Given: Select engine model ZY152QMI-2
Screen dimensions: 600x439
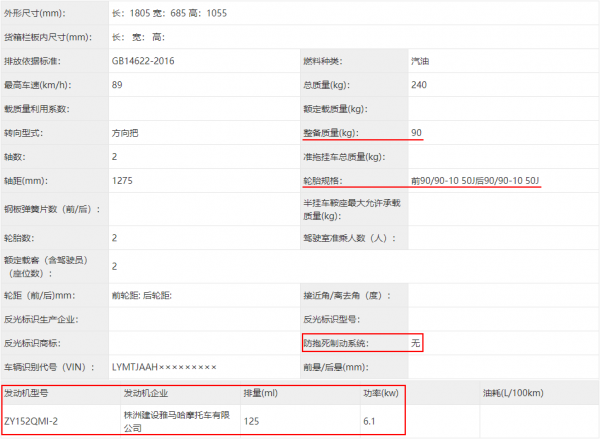Looking at the screenshot, I should (x=31, y=421).
